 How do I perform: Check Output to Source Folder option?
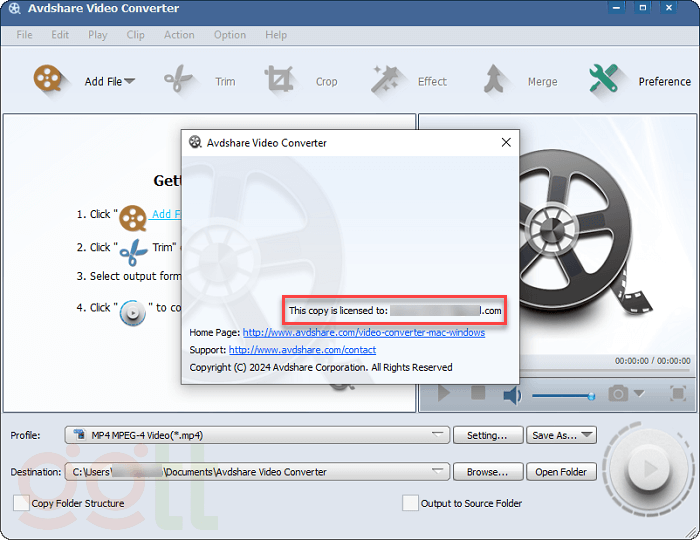coord(410,503)
